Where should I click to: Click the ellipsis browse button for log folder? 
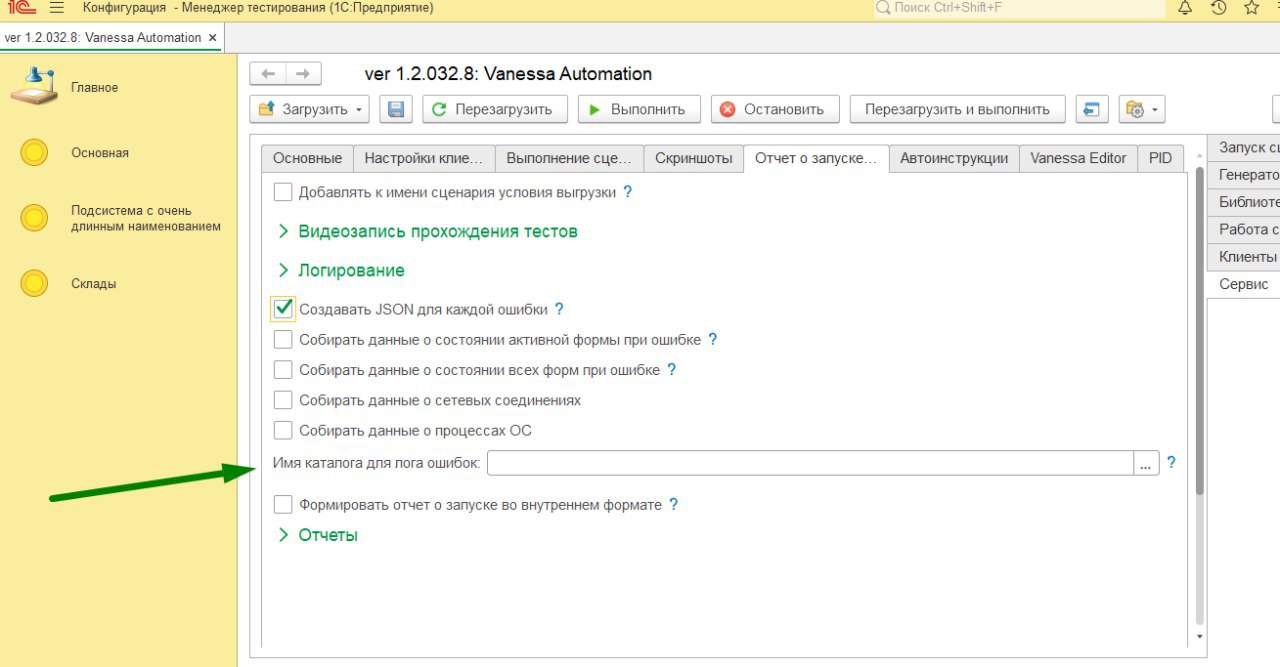point(1146,463)
